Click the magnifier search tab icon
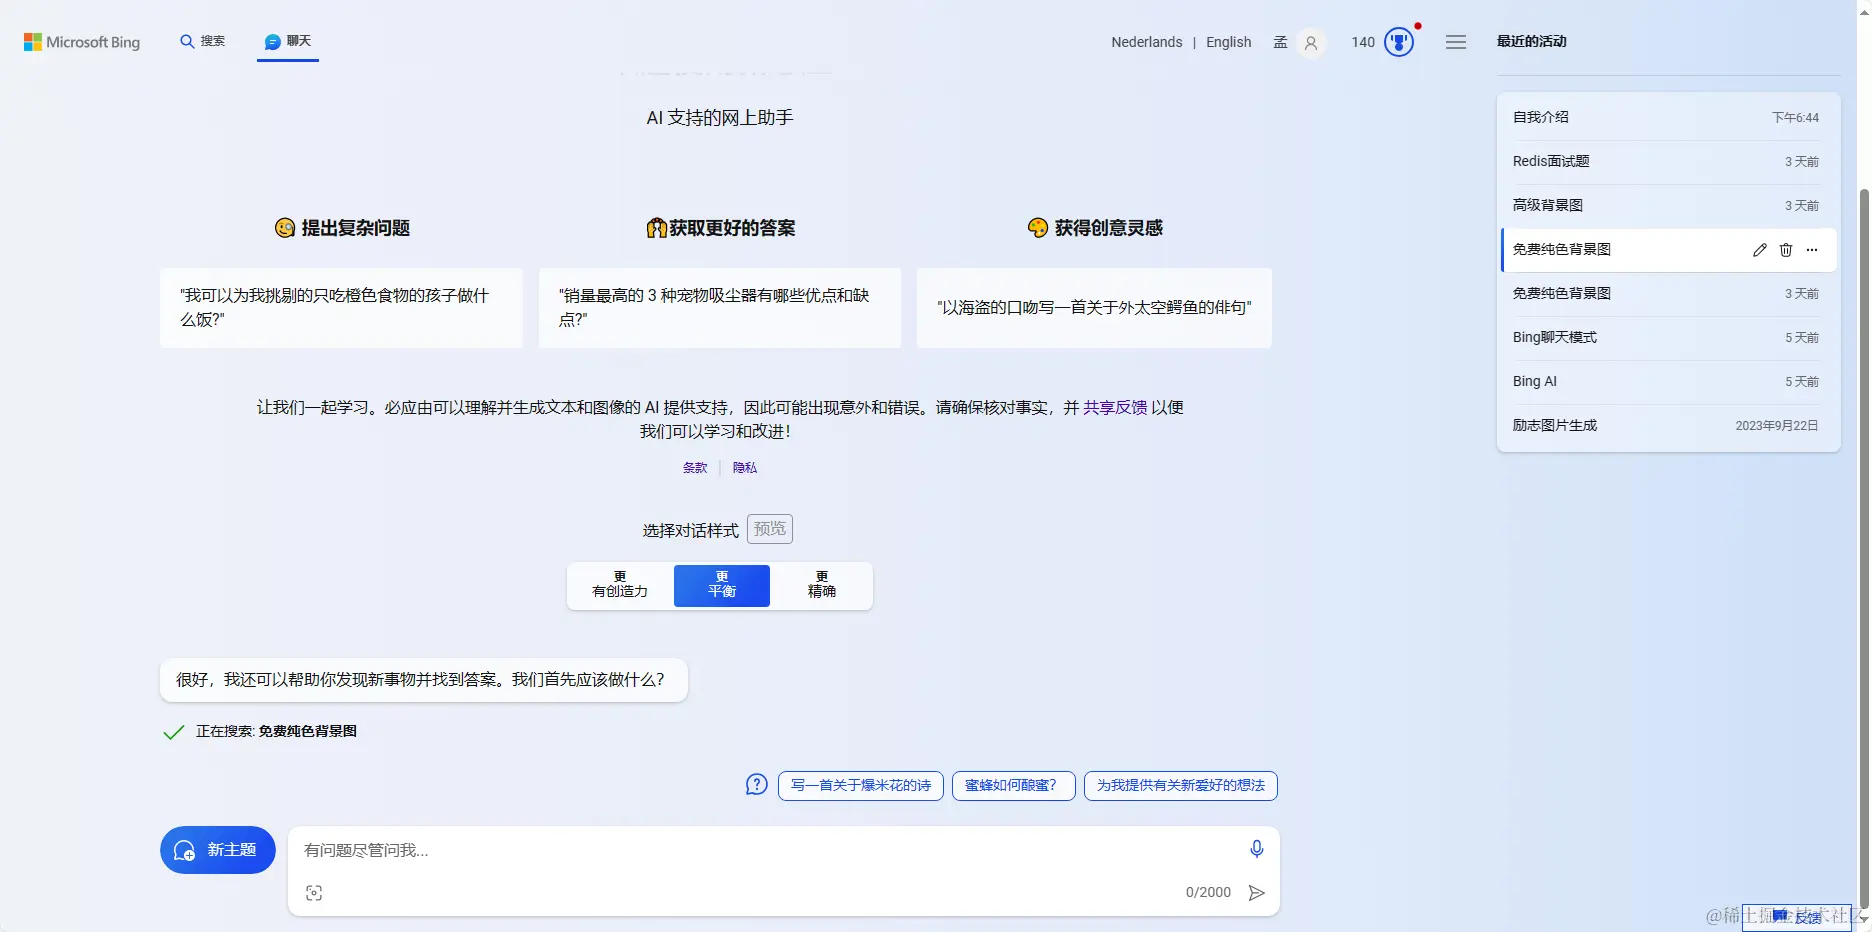Viewport: 1872px width, 932px height. pyautogui.click(x=187, y=42)
